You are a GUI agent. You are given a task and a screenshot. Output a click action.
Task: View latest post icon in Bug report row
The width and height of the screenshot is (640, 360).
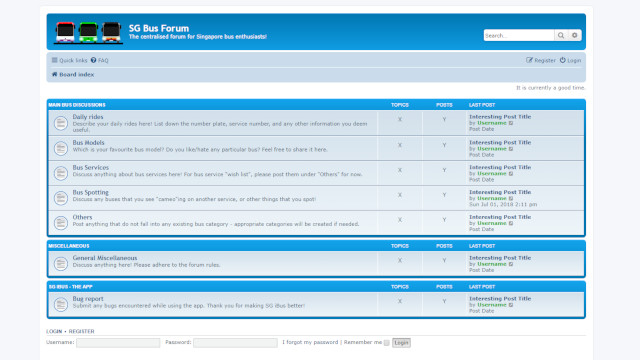click(x=511, y=305)
